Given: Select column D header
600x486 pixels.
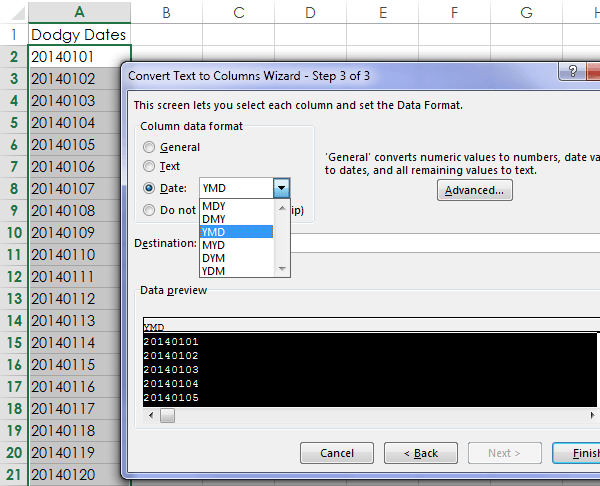Looking at the screenshot, I should click(x=310, y=12).
